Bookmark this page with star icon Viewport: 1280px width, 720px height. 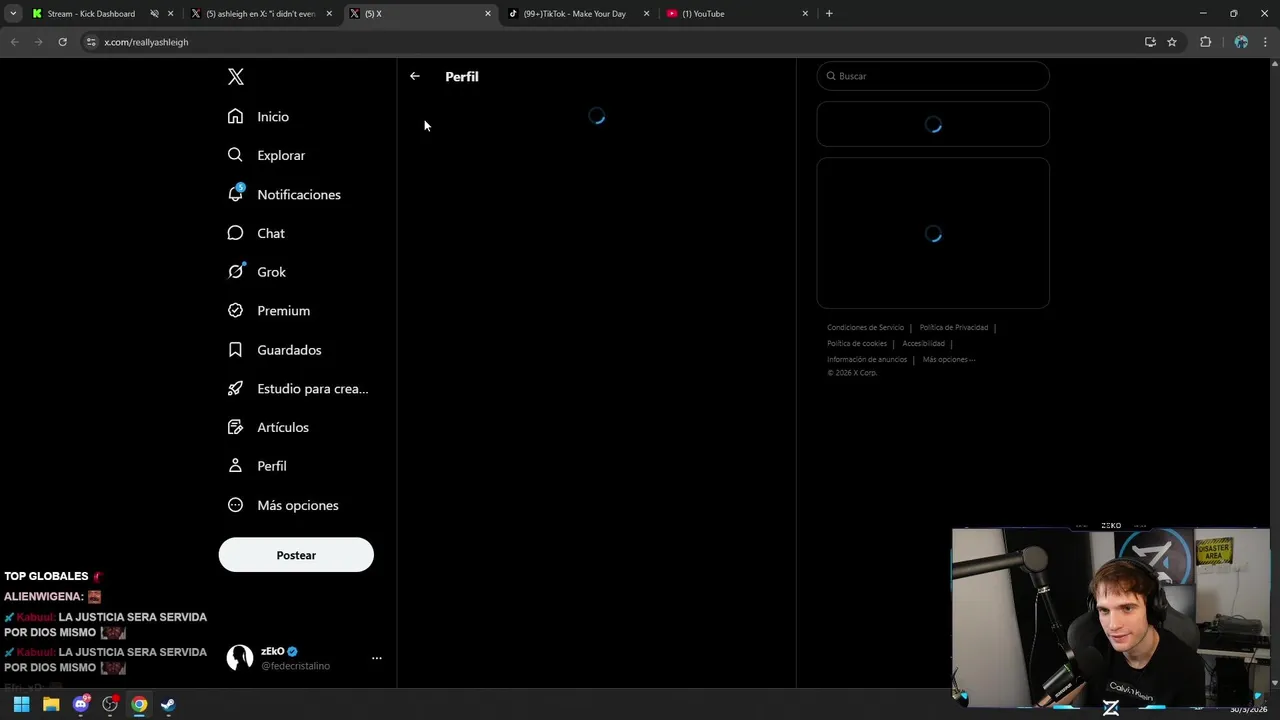(x=1172, y=42)
